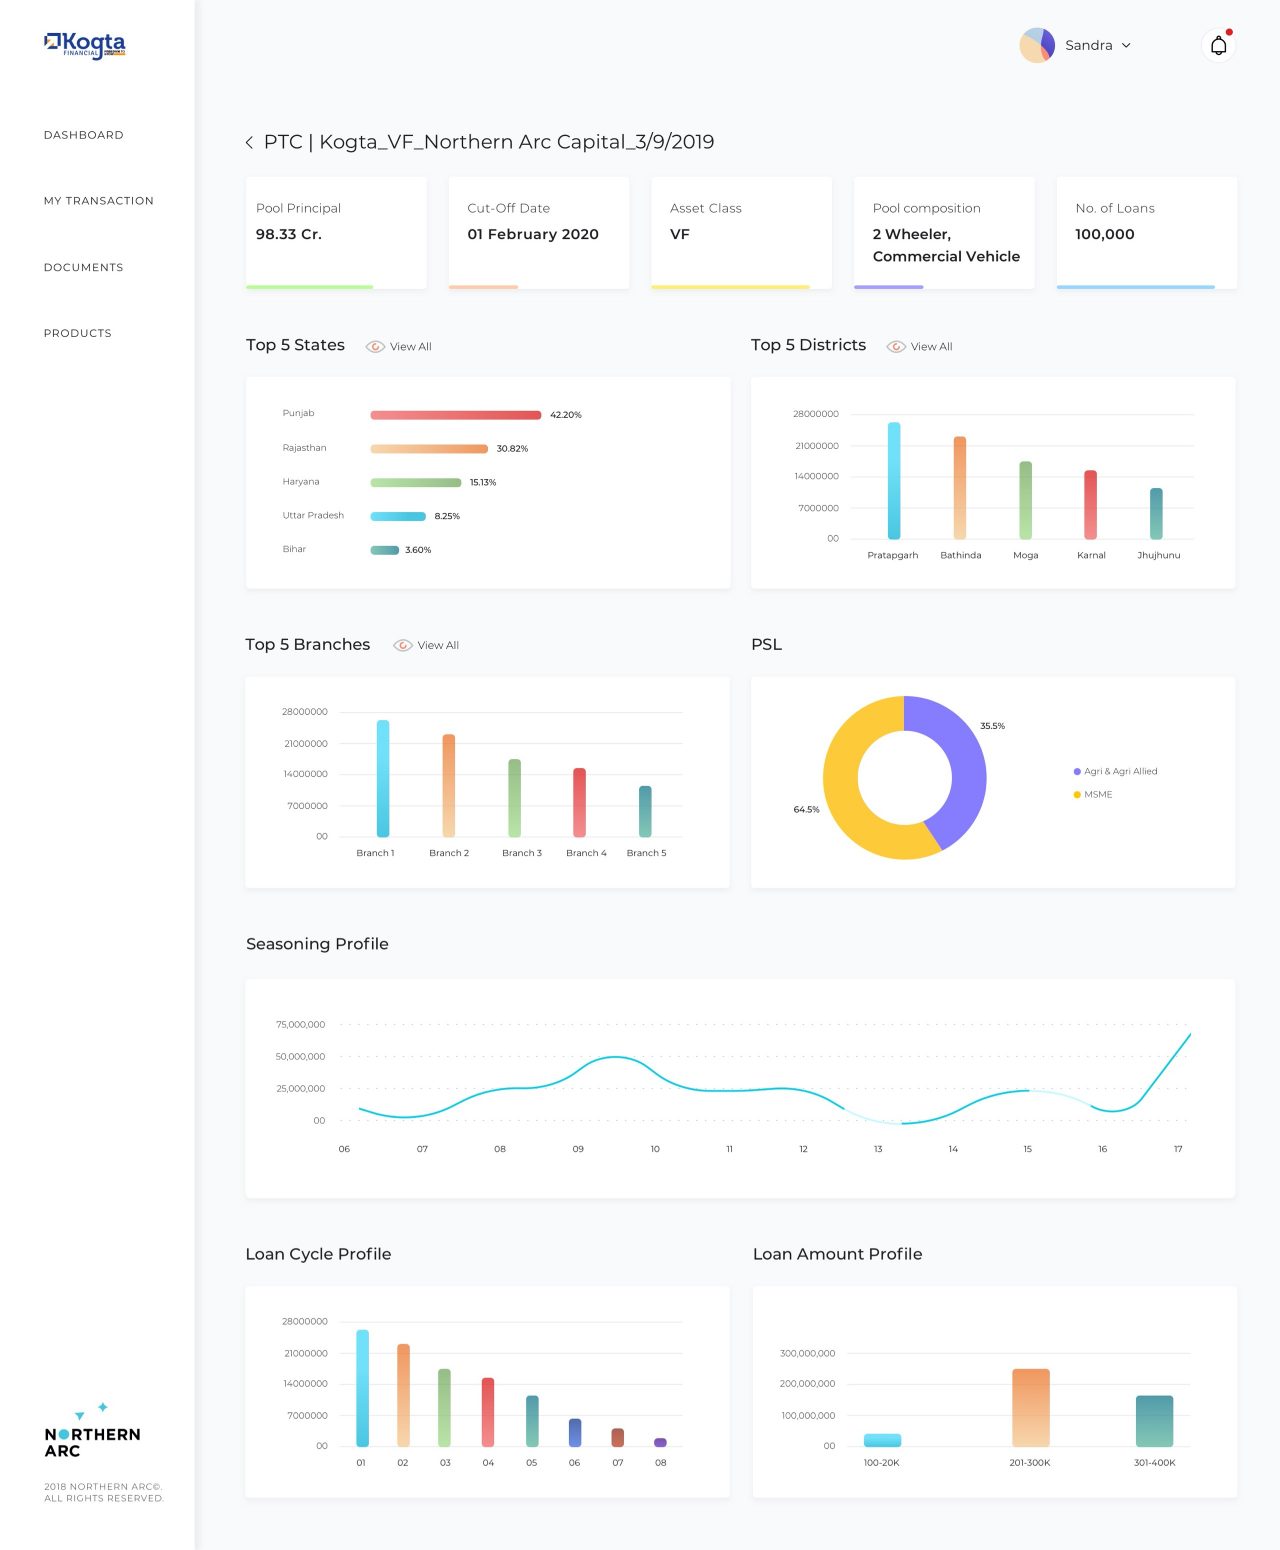Go back using the arrow beside PTC title

249,143
